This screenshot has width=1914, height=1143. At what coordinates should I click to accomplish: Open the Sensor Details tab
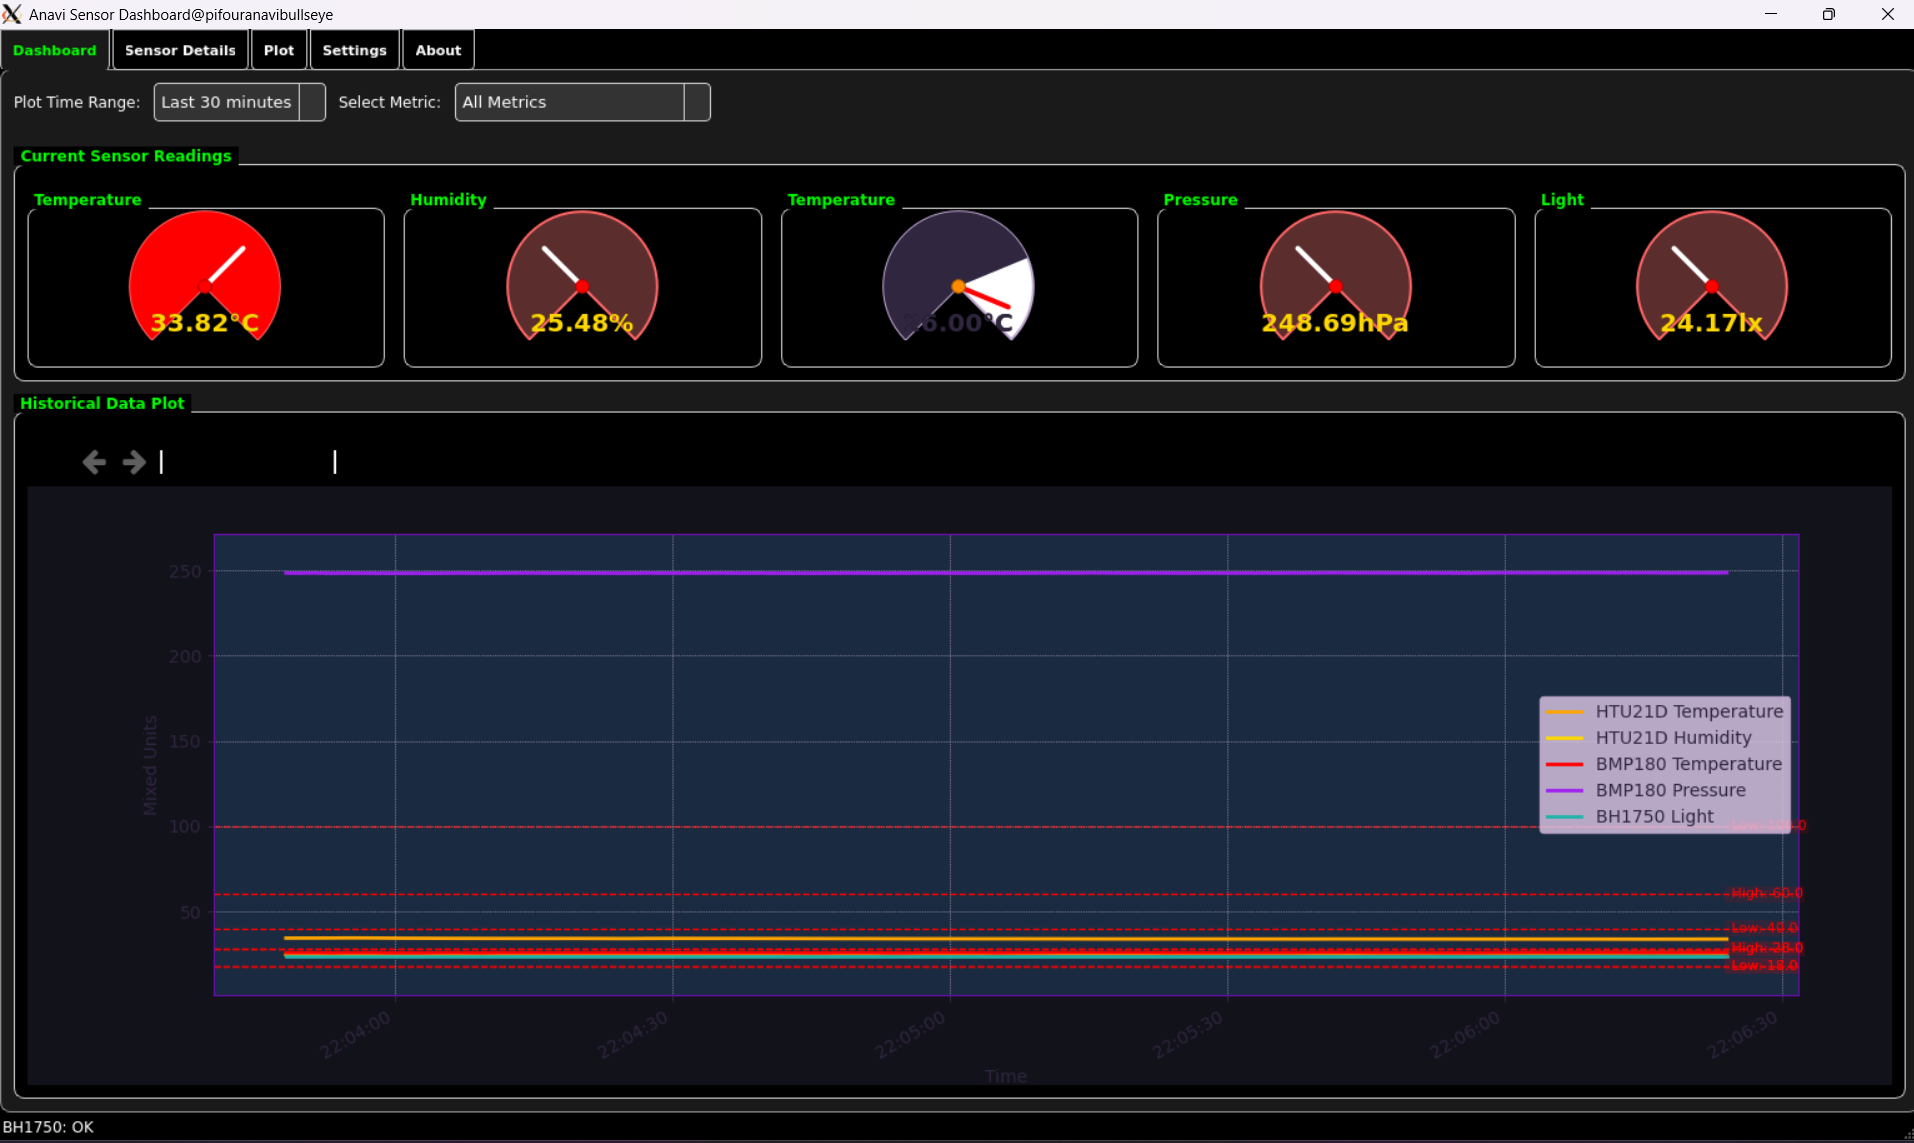180,50
